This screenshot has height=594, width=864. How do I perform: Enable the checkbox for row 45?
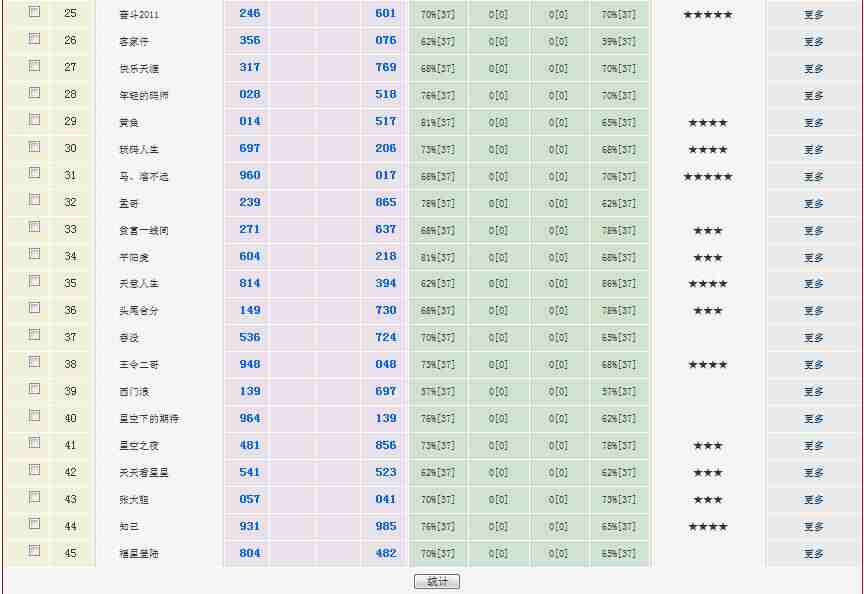click(x=34, y=550)
